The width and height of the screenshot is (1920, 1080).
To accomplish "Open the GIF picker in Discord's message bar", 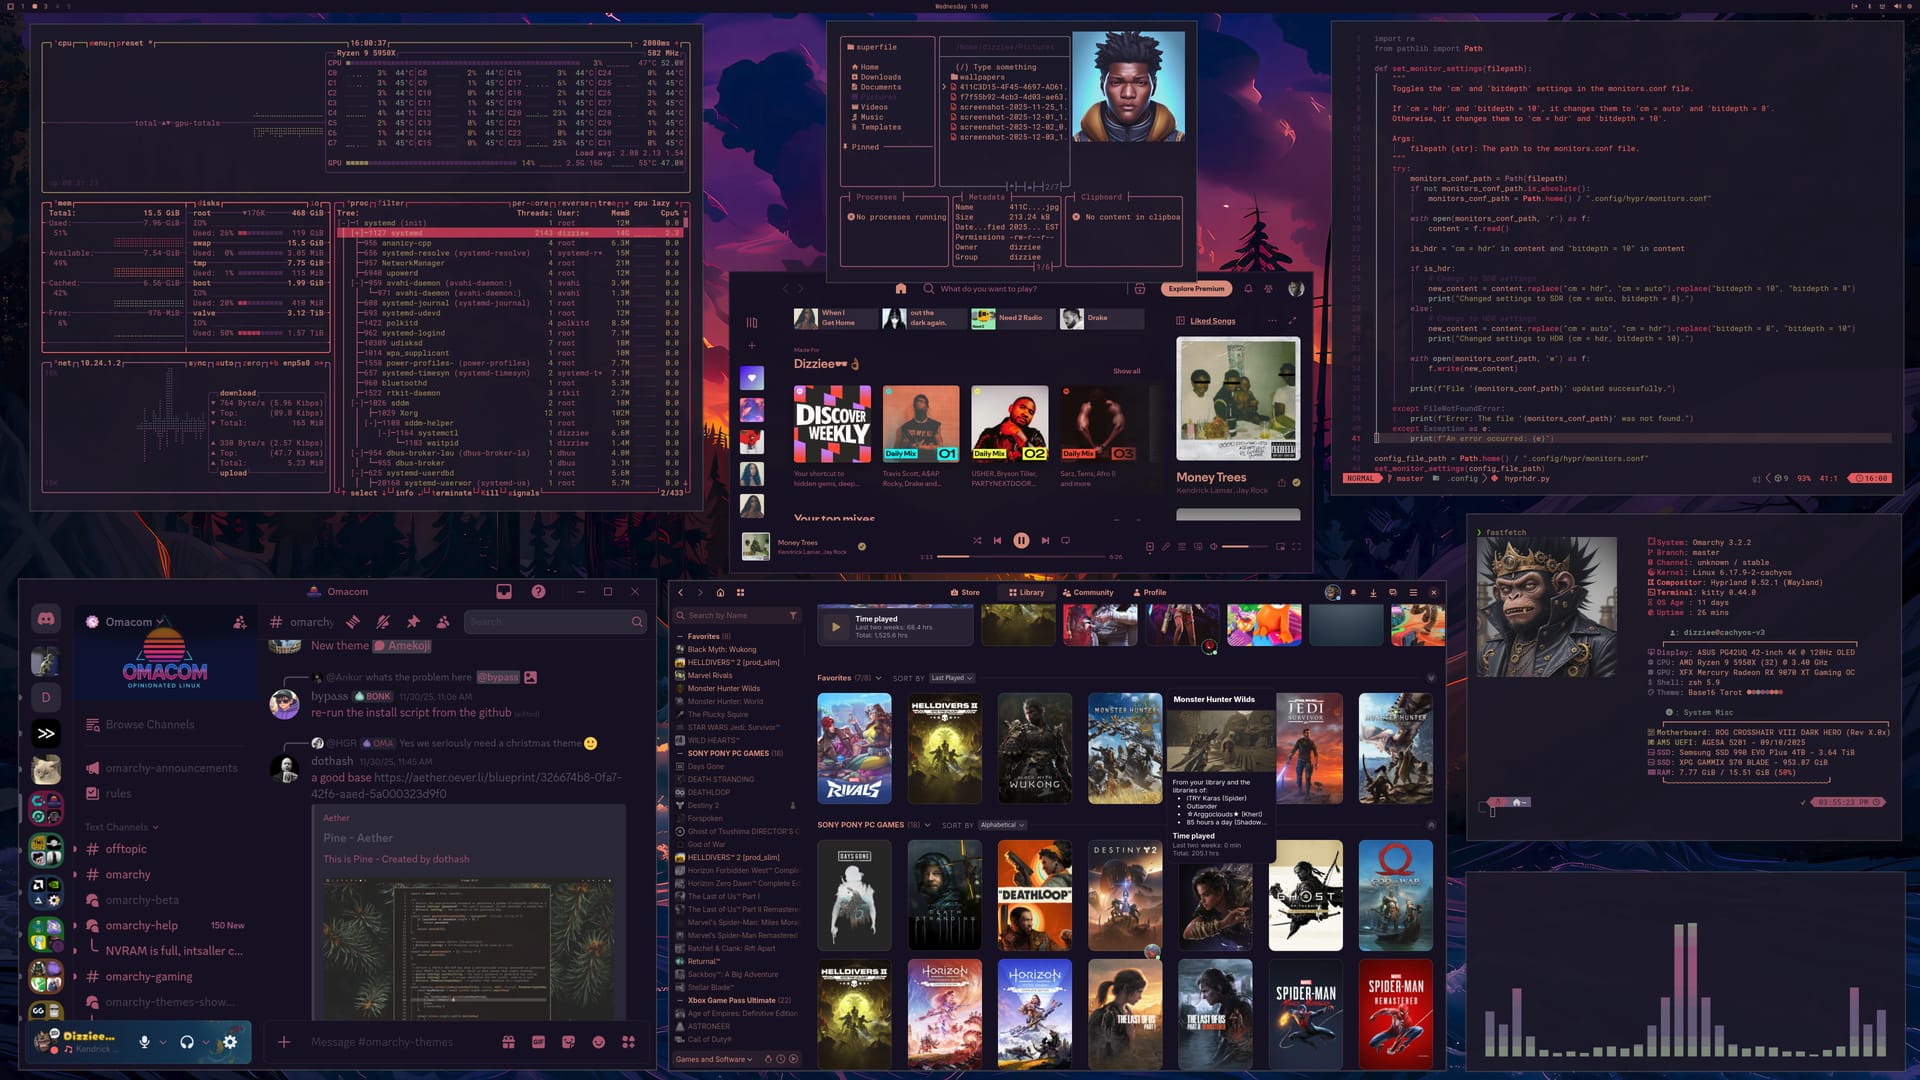I will pos(538,1042).
